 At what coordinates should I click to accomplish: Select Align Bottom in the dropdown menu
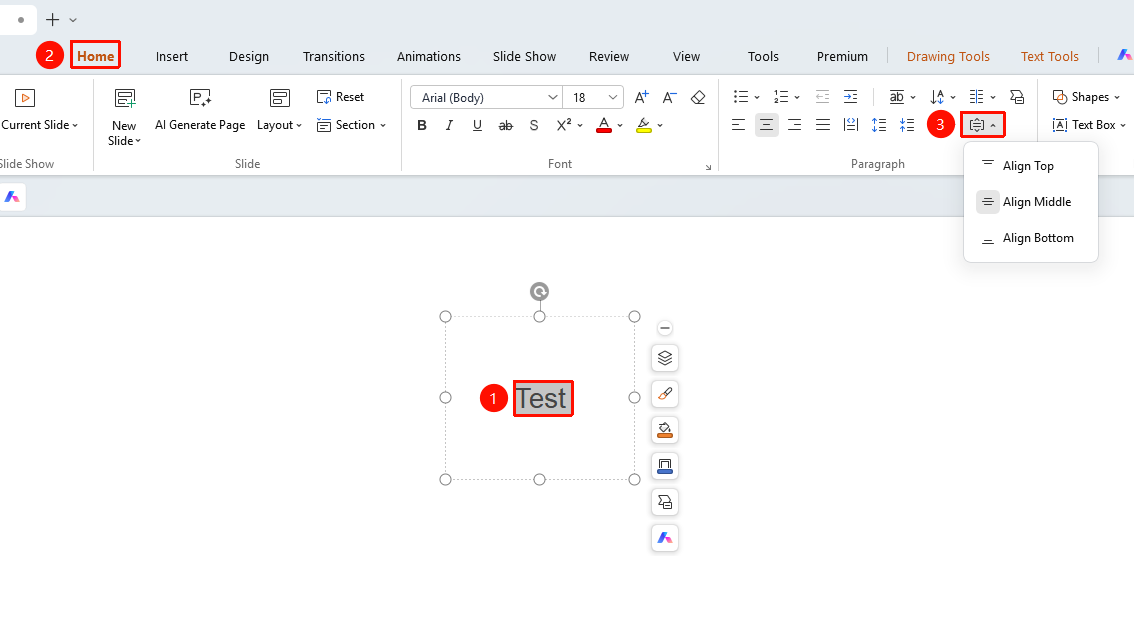coord(1031,238)
